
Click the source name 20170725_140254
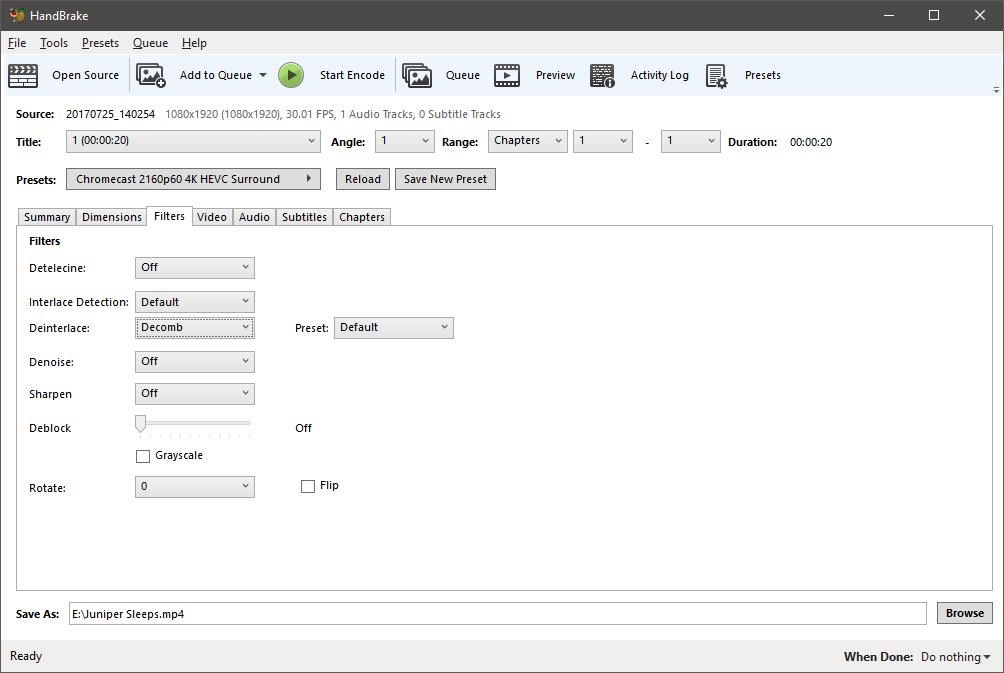(110, 115)
